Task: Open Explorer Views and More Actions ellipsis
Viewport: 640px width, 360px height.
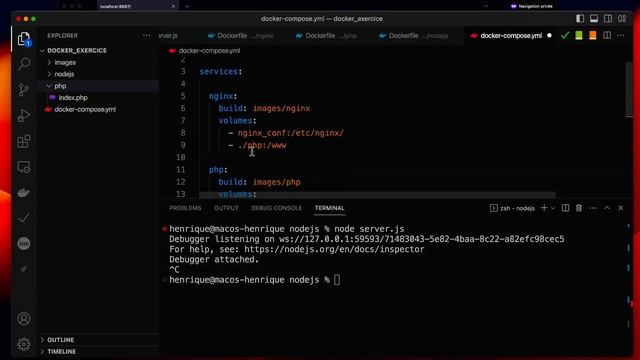Action: pyautogui.click(x=147, y=36)
